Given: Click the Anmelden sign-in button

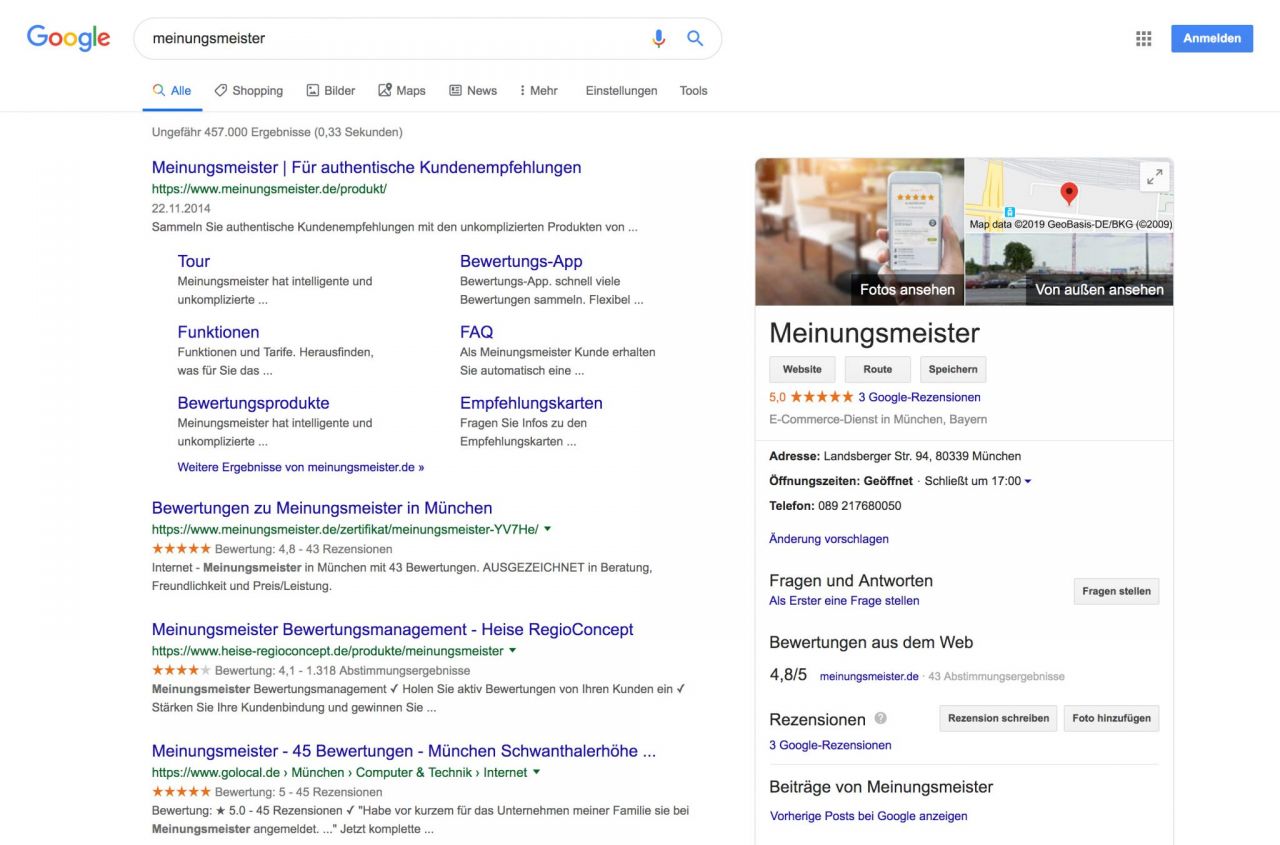Looking at the screenshot, I should pos(1212,39).
